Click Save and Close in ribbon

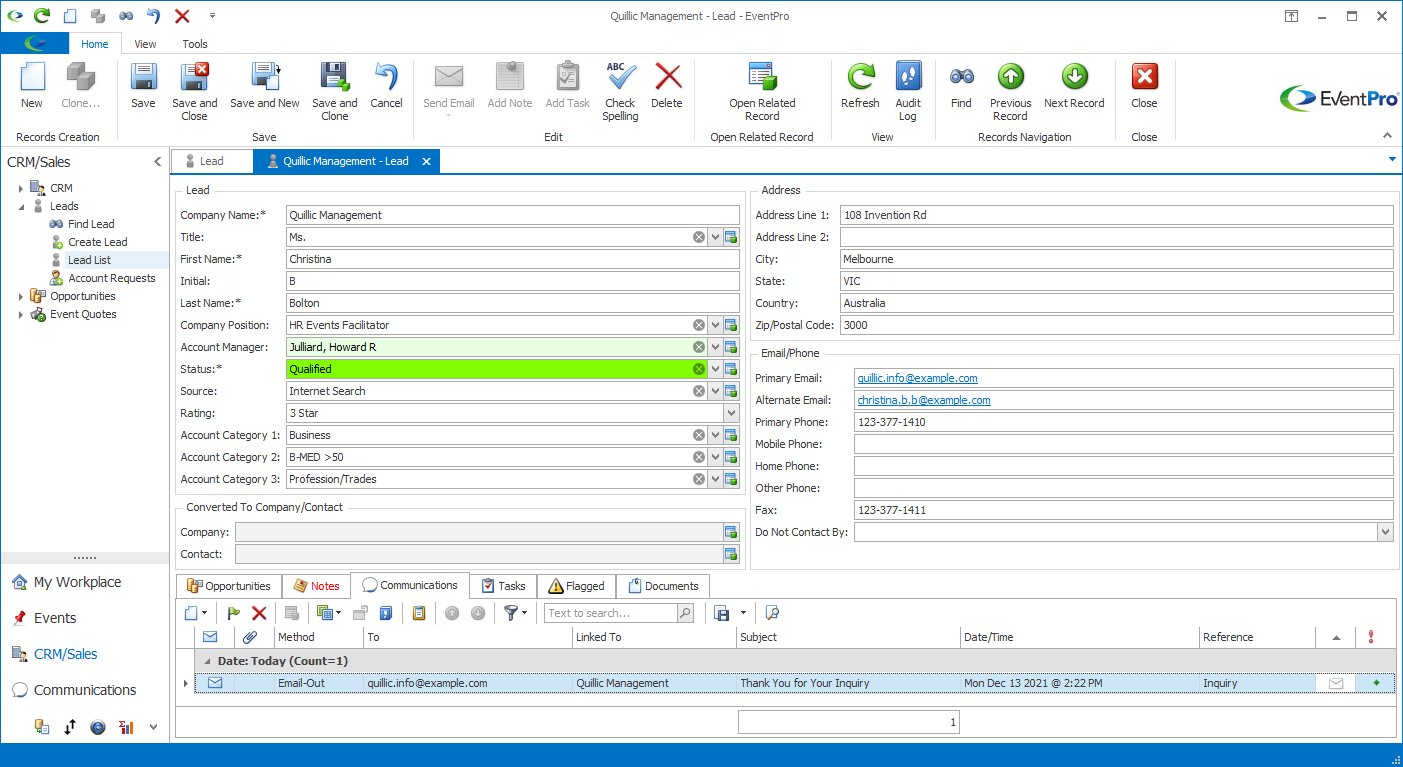point(194,91)
